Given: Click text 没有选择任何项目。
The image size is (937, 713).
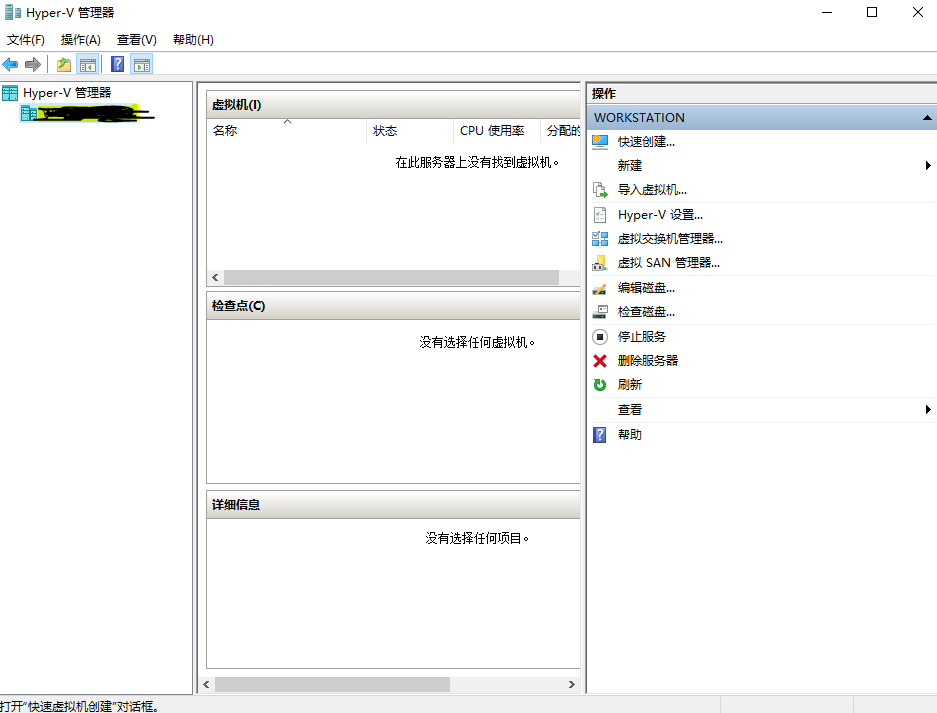Looking at the screenshot, I should point(477,538).
